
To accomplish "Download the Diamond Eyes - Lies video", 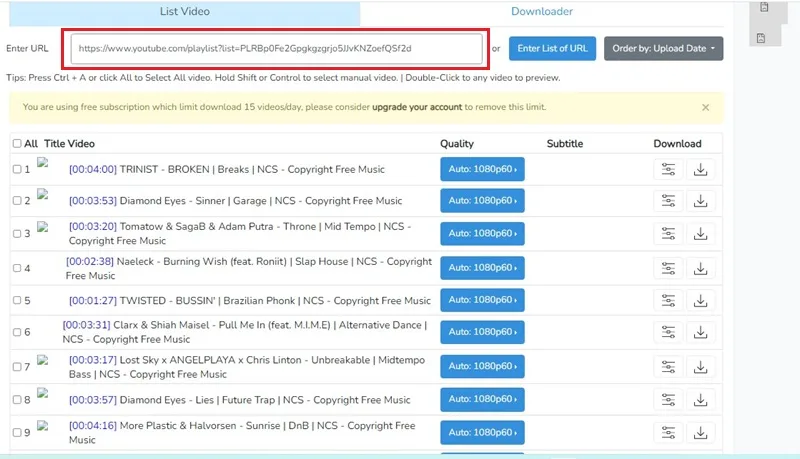I will (x=701, y=400).
